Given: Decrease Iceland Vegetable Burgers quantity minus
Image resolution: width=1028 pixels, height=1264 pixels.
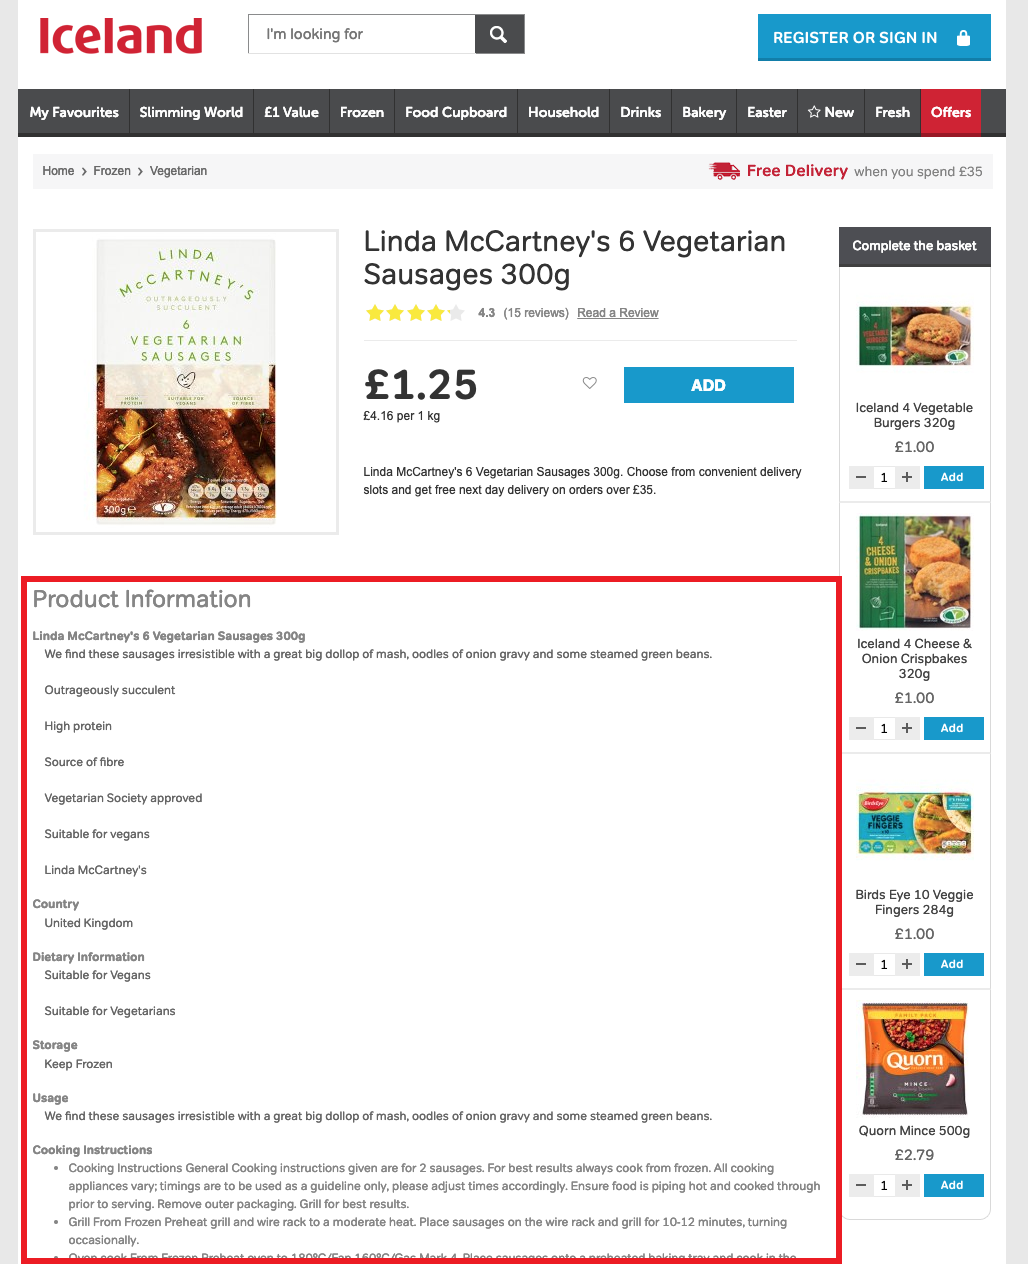Looking at the screenshot, I should point(861,477).
